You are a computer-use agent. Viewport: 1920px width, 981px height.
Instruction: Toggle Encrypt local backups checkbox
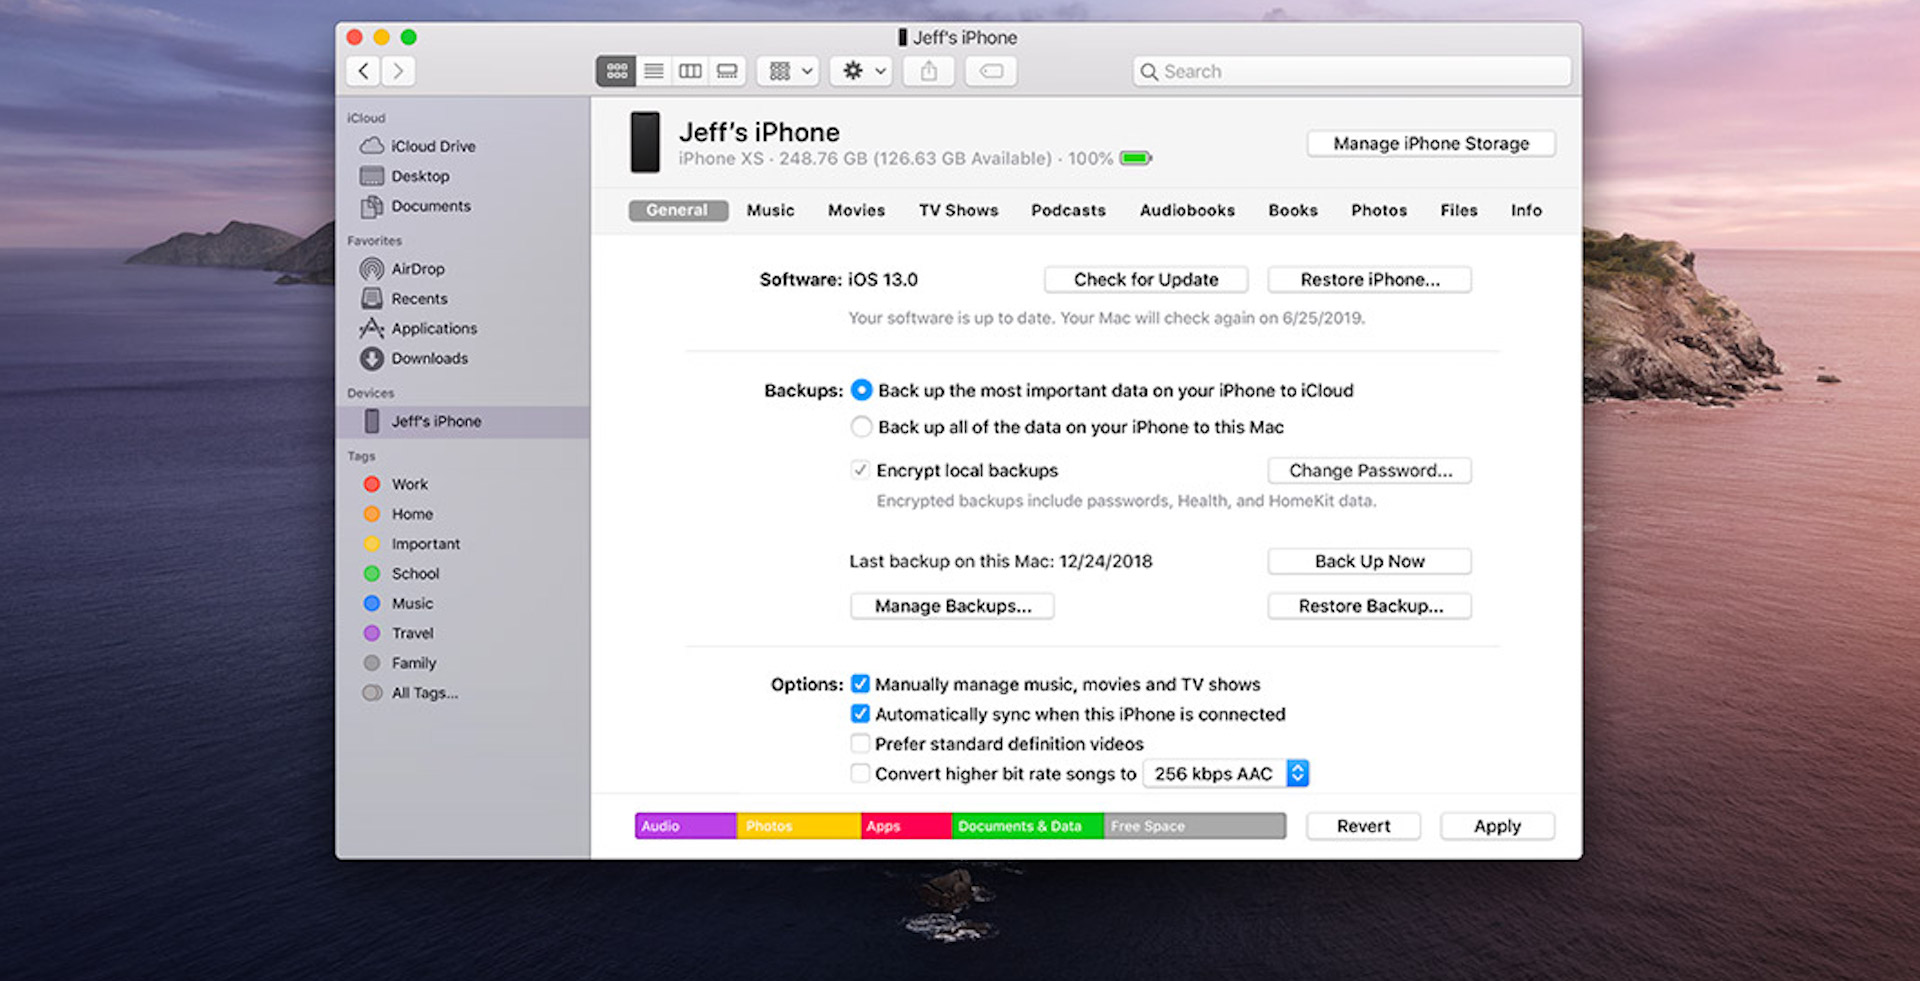click(x=859, y=470)
